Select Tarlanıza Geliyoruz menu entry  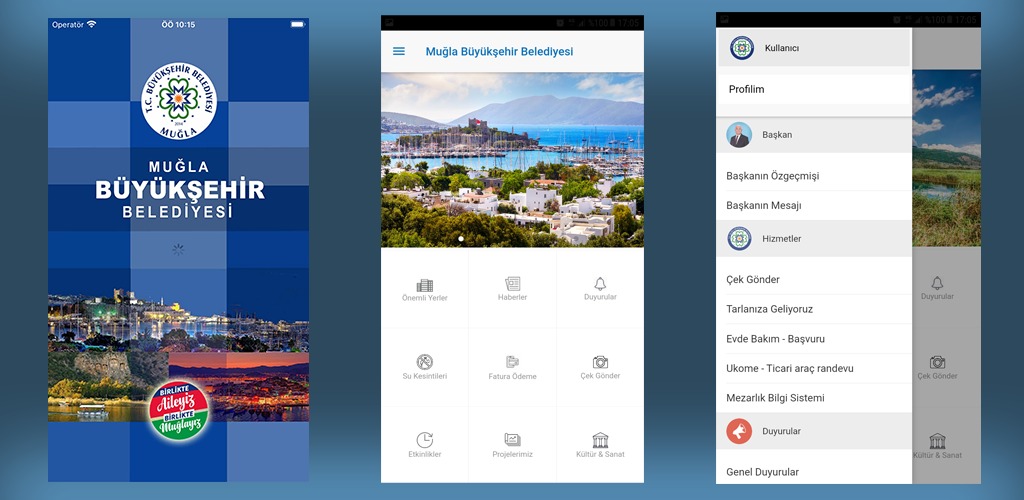coord(814,309)
